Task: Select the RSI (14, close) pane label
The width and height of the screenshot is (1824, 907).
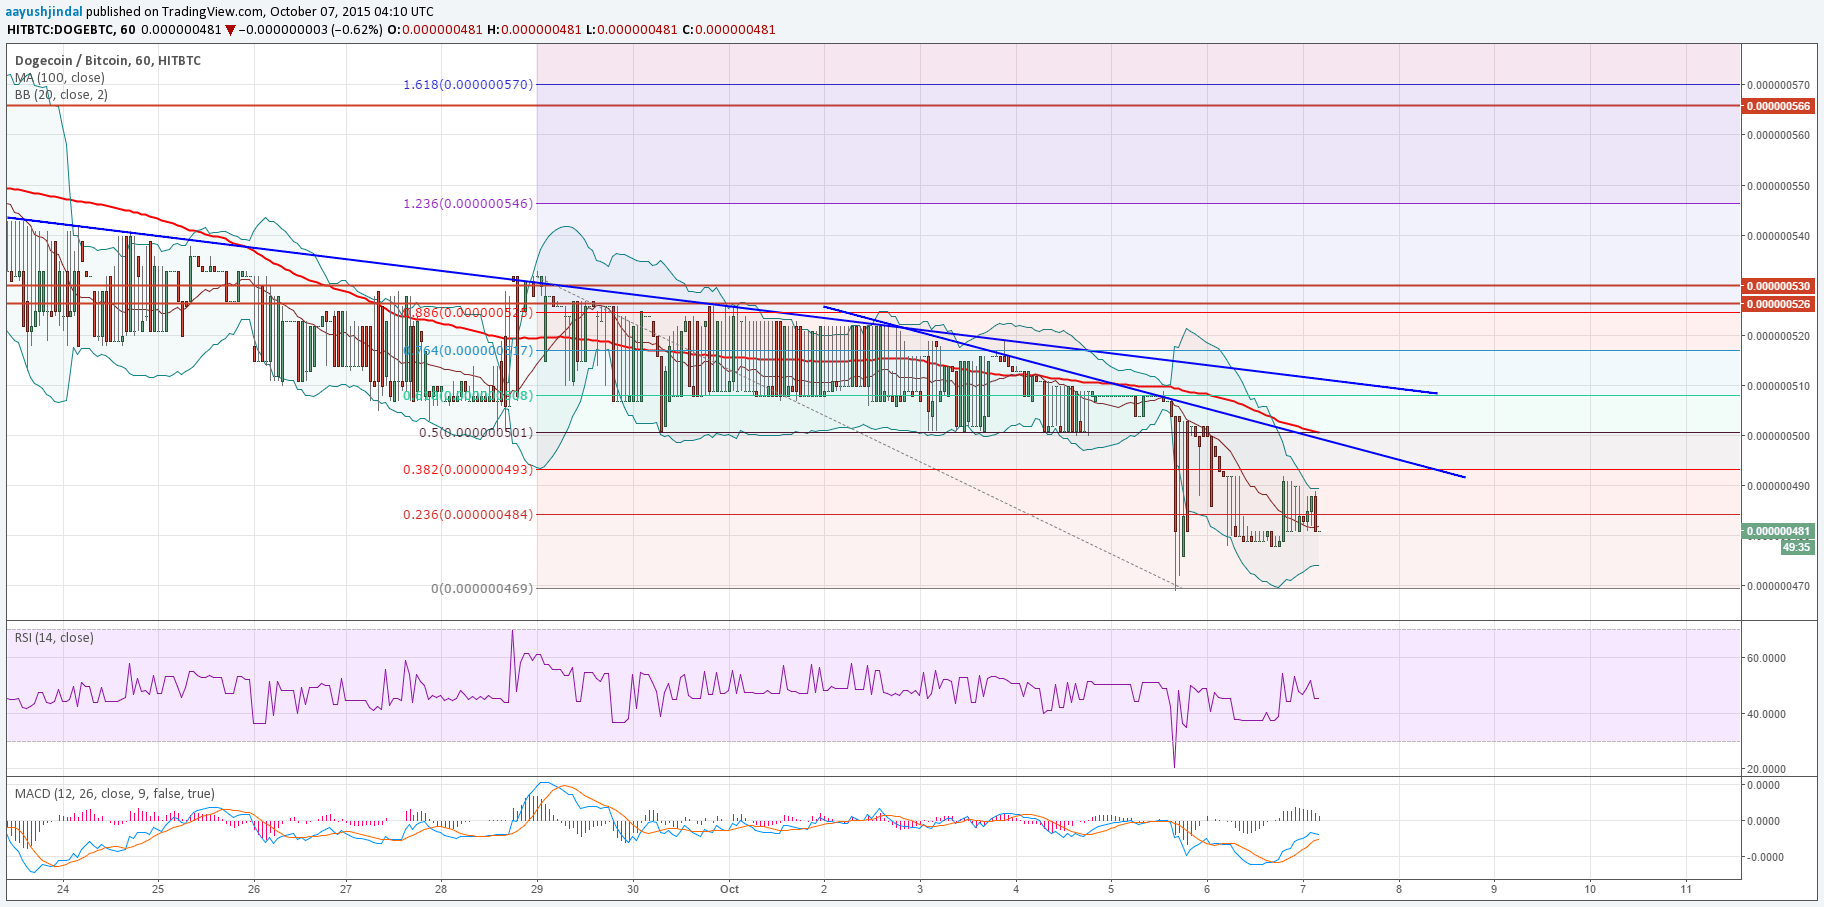Action: pyautogui.click(x=54, y=637)
